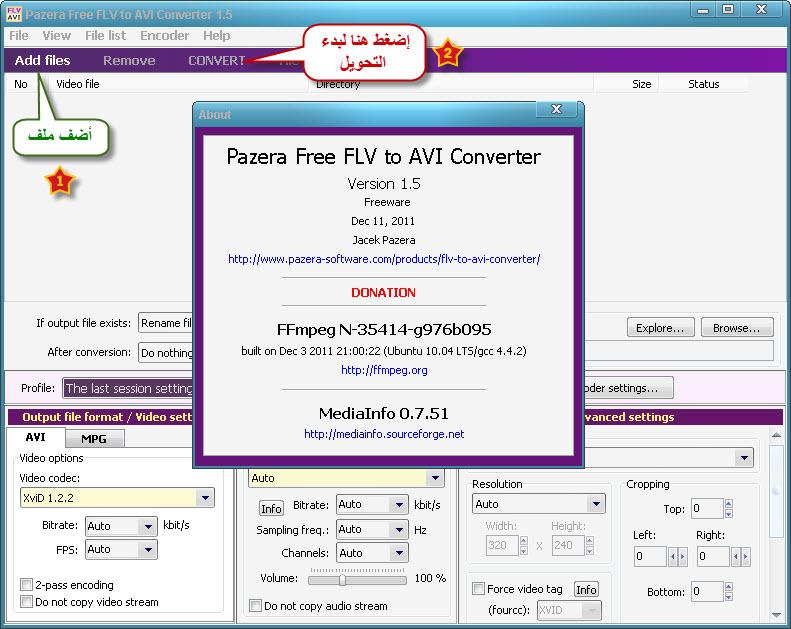
Task: Click the Size column header
Action: (x=627, y=84)
